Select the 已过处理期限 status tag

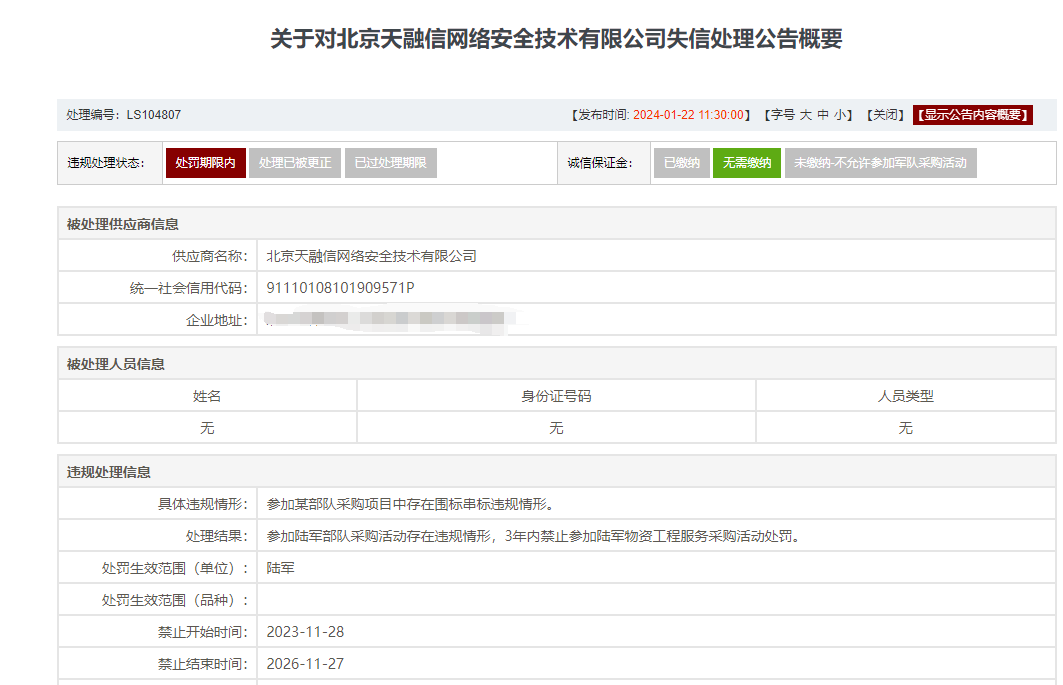coord(390,163)
